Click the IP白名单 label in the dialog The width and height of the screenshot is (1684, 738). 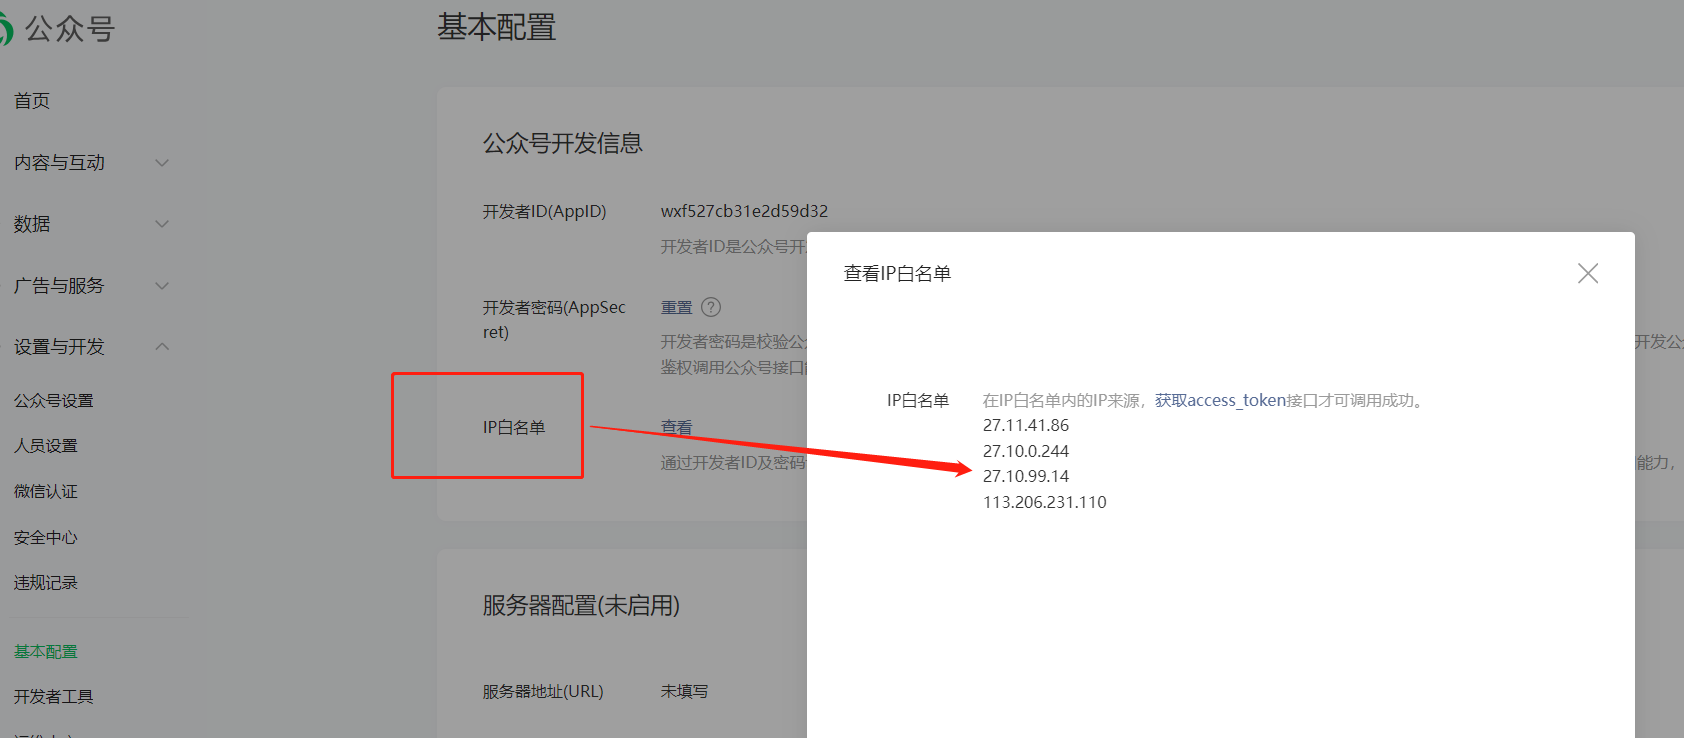pos(918,400)
